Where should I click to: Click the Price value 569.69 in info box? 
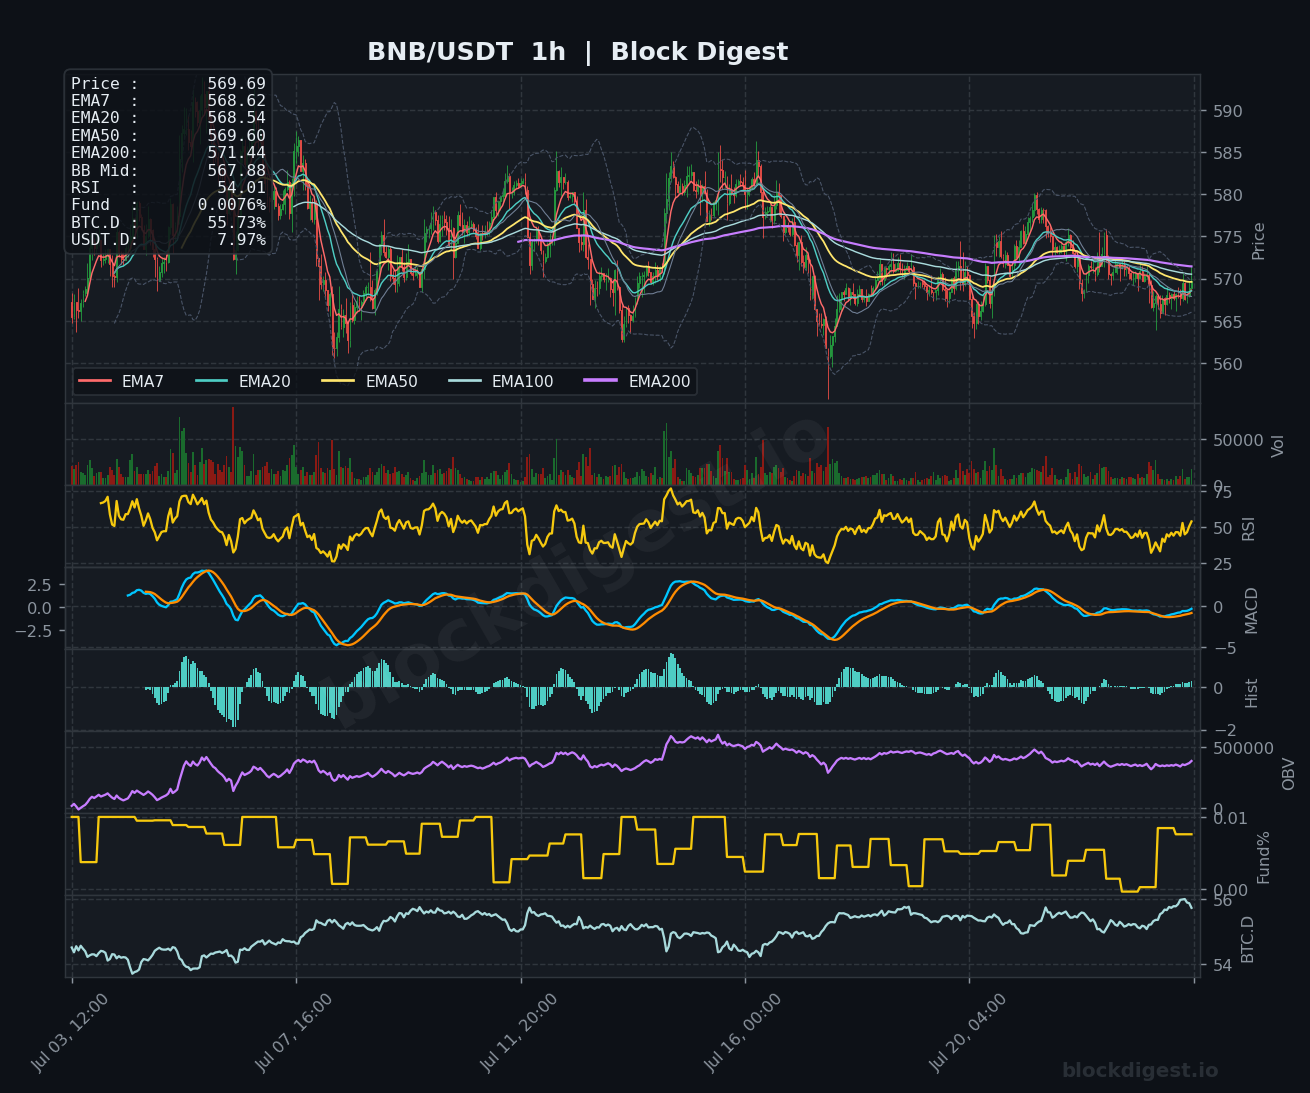coord(237,84)
